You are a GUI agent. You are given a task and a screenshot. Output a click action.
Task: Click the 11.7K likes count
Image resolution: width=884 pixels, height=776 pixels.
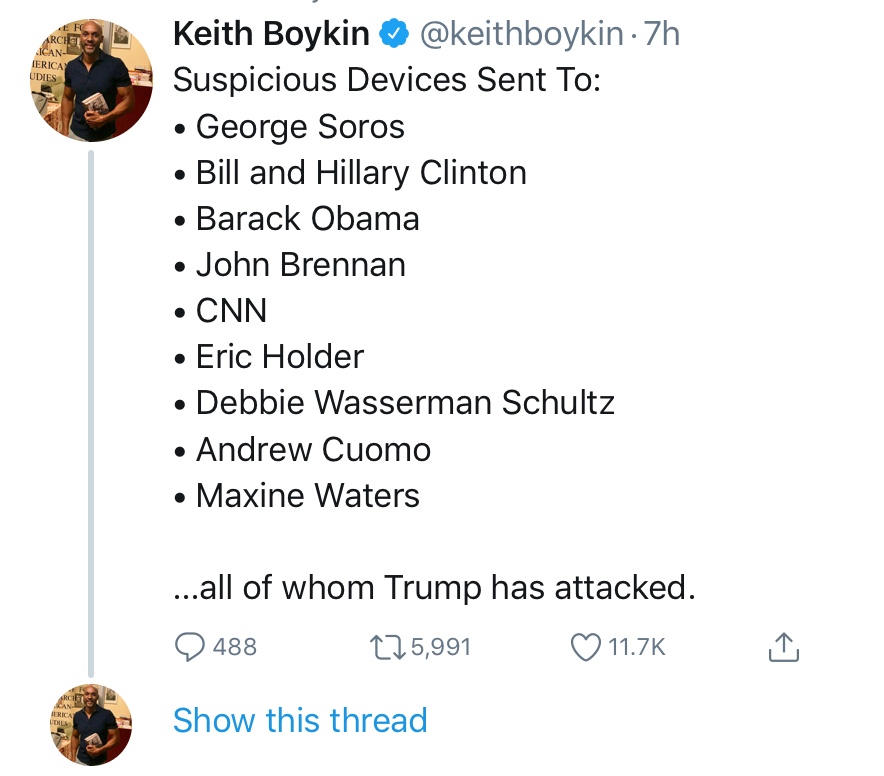click(x=637, y=647)
